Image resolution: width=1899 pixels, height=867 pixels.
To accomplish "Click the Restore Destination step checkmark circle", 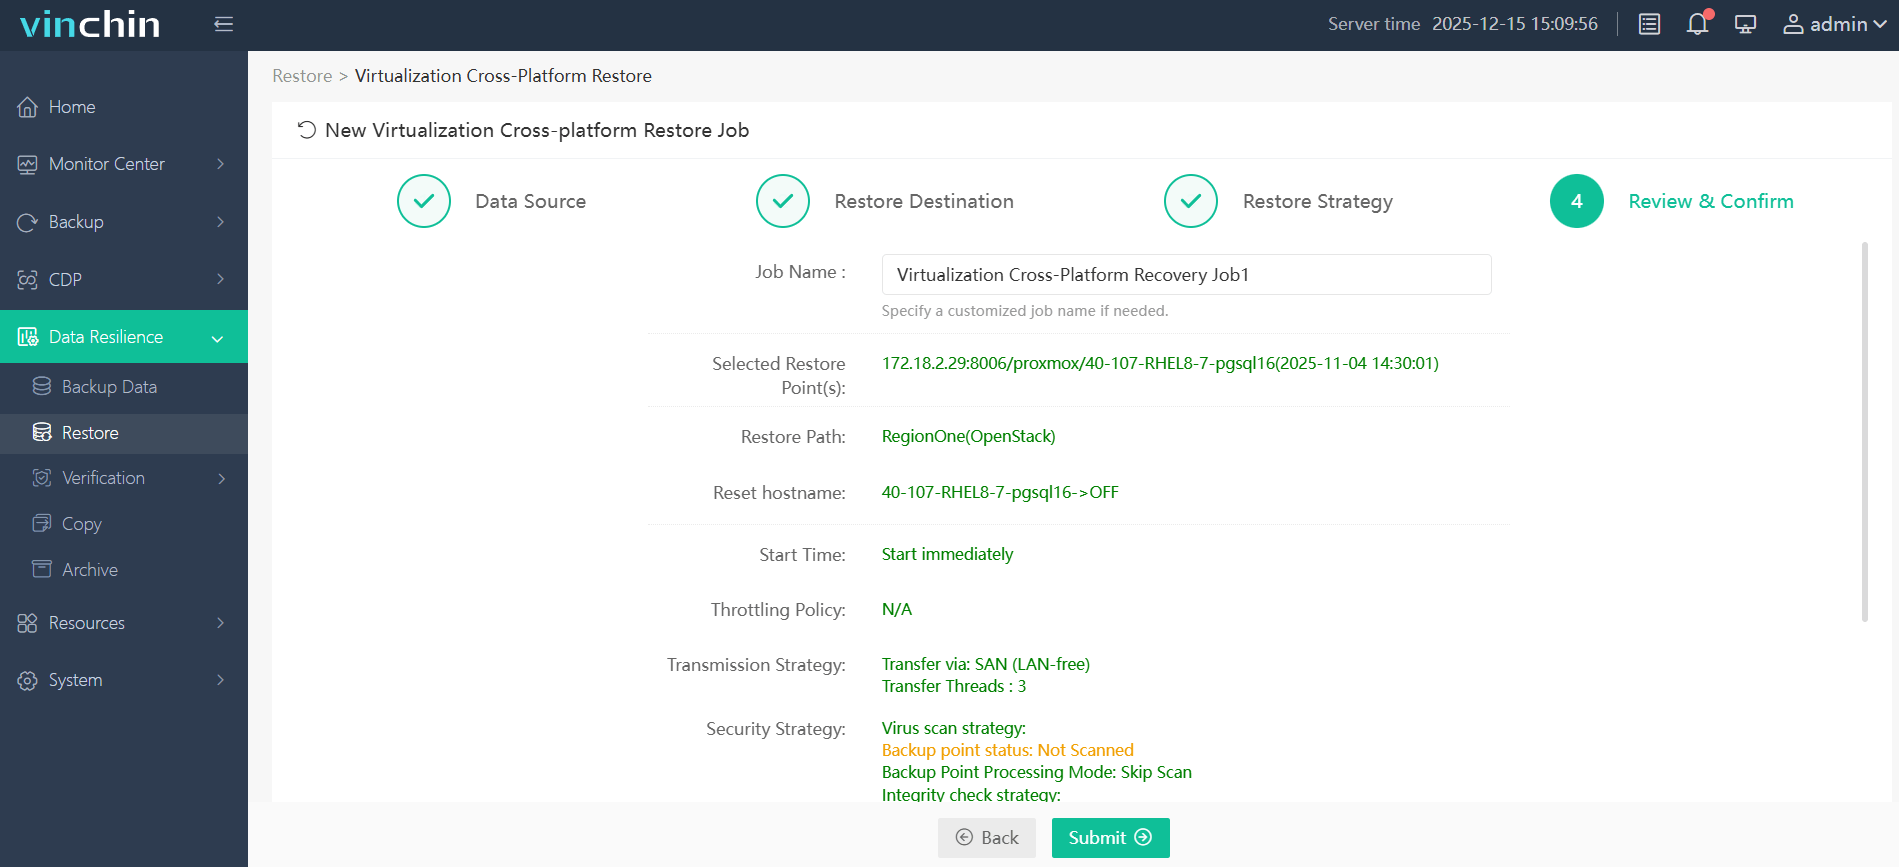I will click(x=783, y=201).
